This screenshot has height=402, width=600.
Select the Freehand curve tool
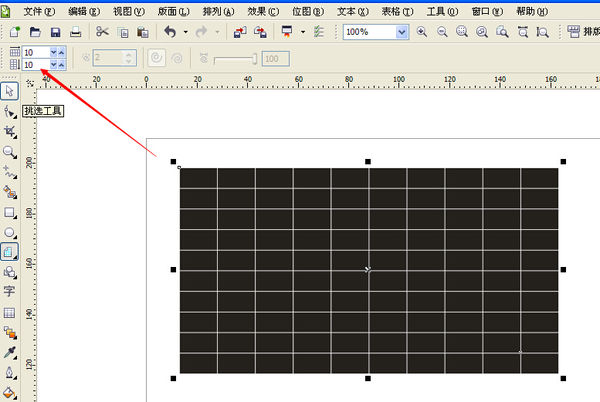pyautogui.click(x=10, y=172)
